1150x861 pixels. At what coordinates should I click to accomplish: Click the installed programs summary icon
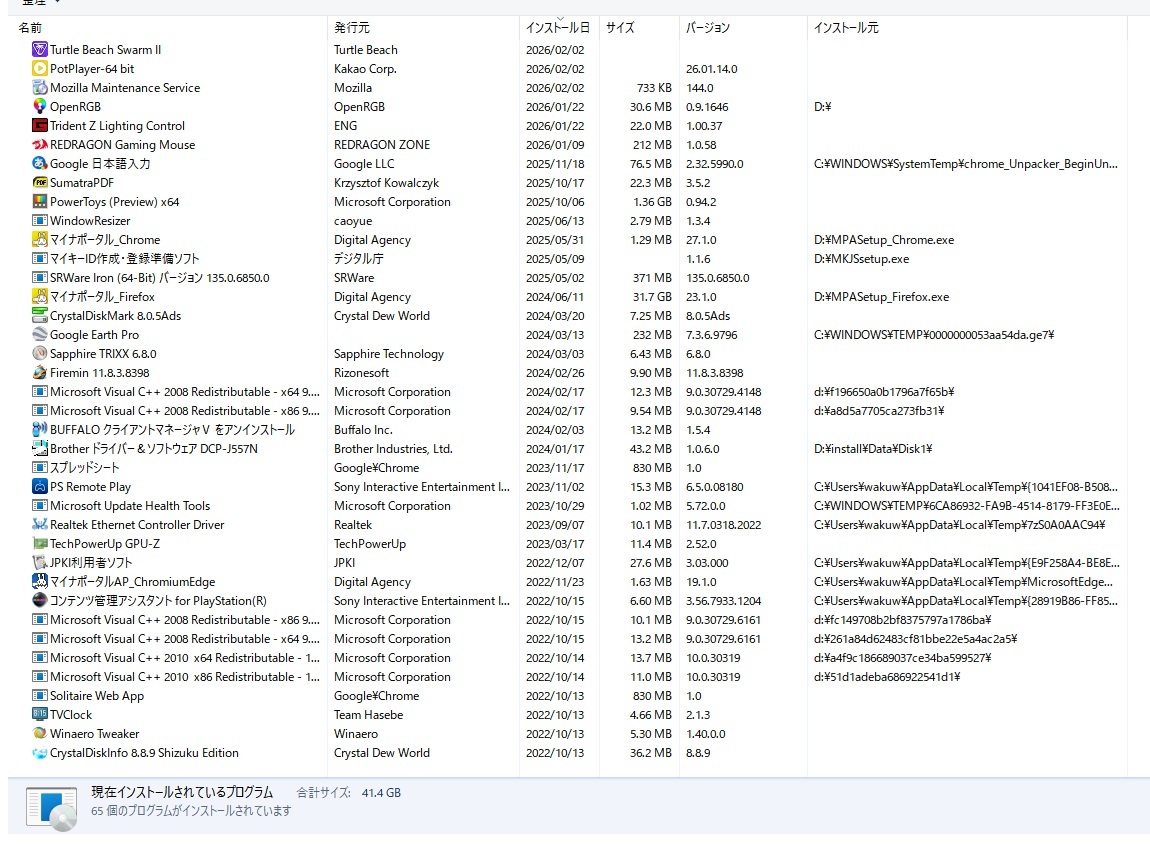pos(51,808)
